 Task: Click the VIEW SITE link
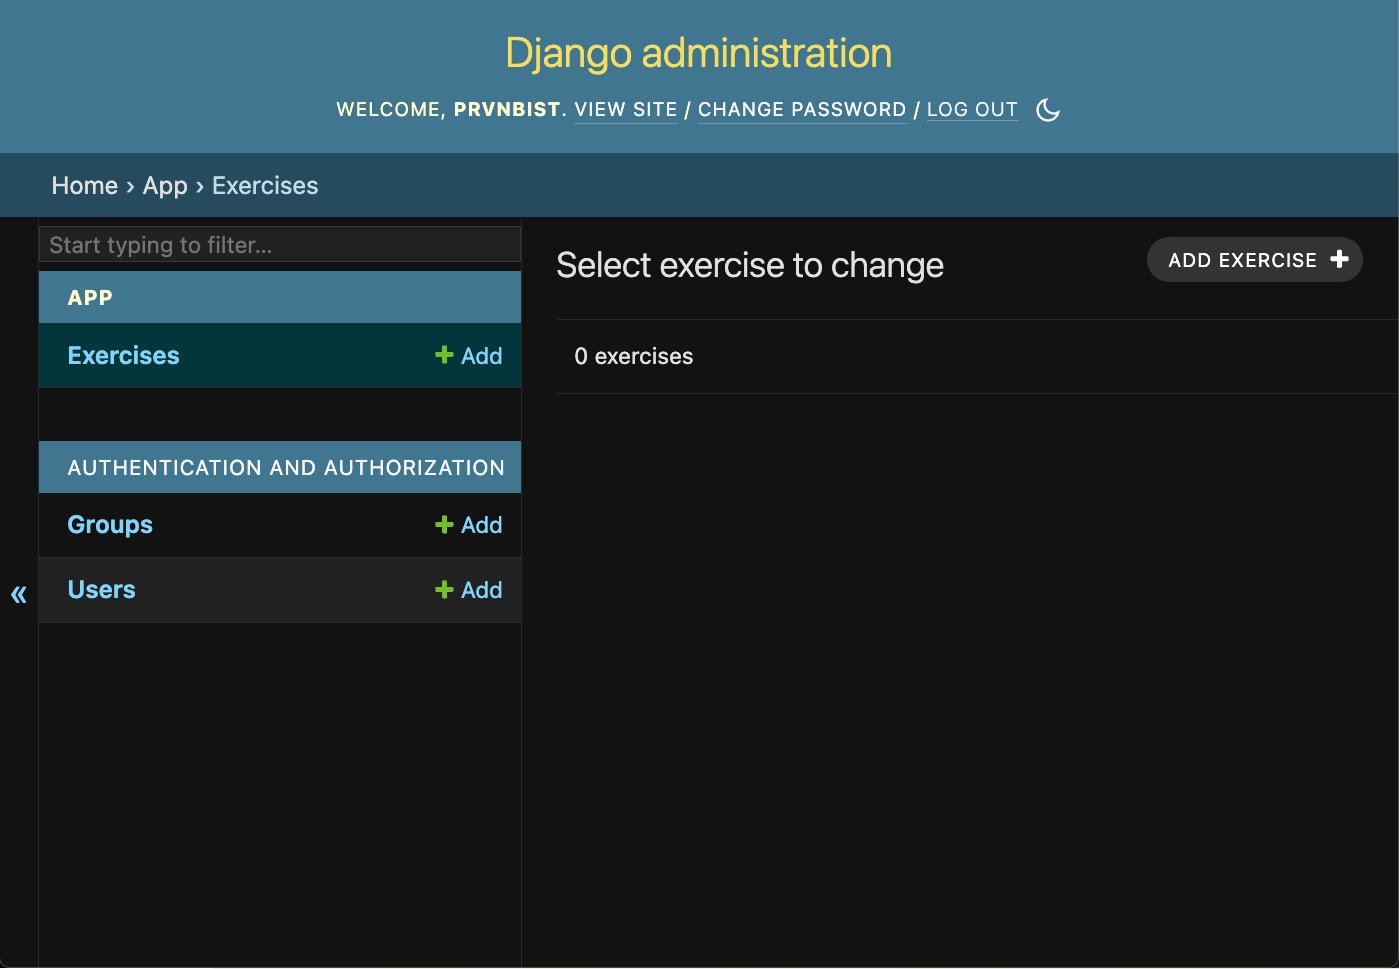[626, 110]
